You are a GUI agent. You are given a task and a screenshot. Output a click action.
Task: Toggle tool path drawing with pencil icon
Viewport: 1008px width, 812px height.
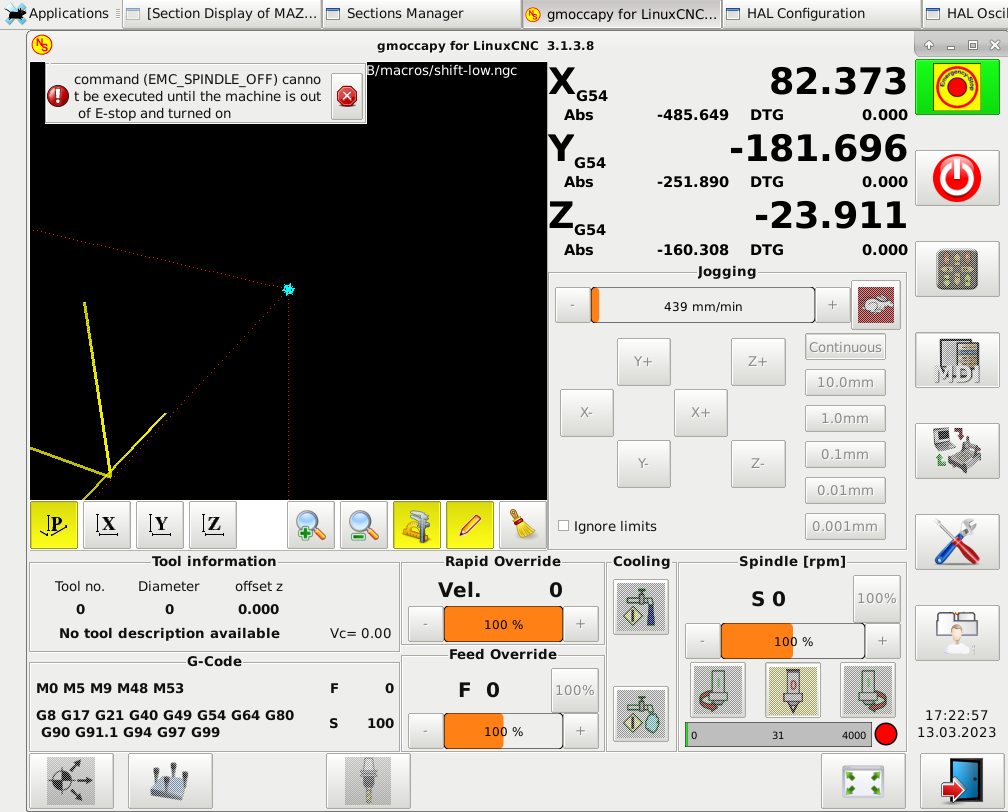tap(470, 525)
